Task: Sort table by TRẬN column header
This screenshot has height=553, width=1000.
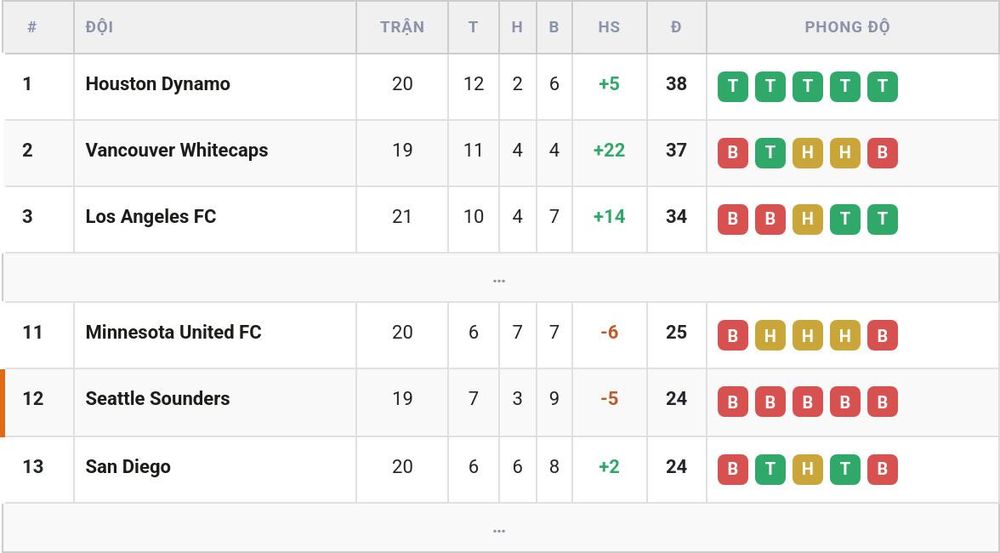Action: pyautogui.click(x=402, y=27)
